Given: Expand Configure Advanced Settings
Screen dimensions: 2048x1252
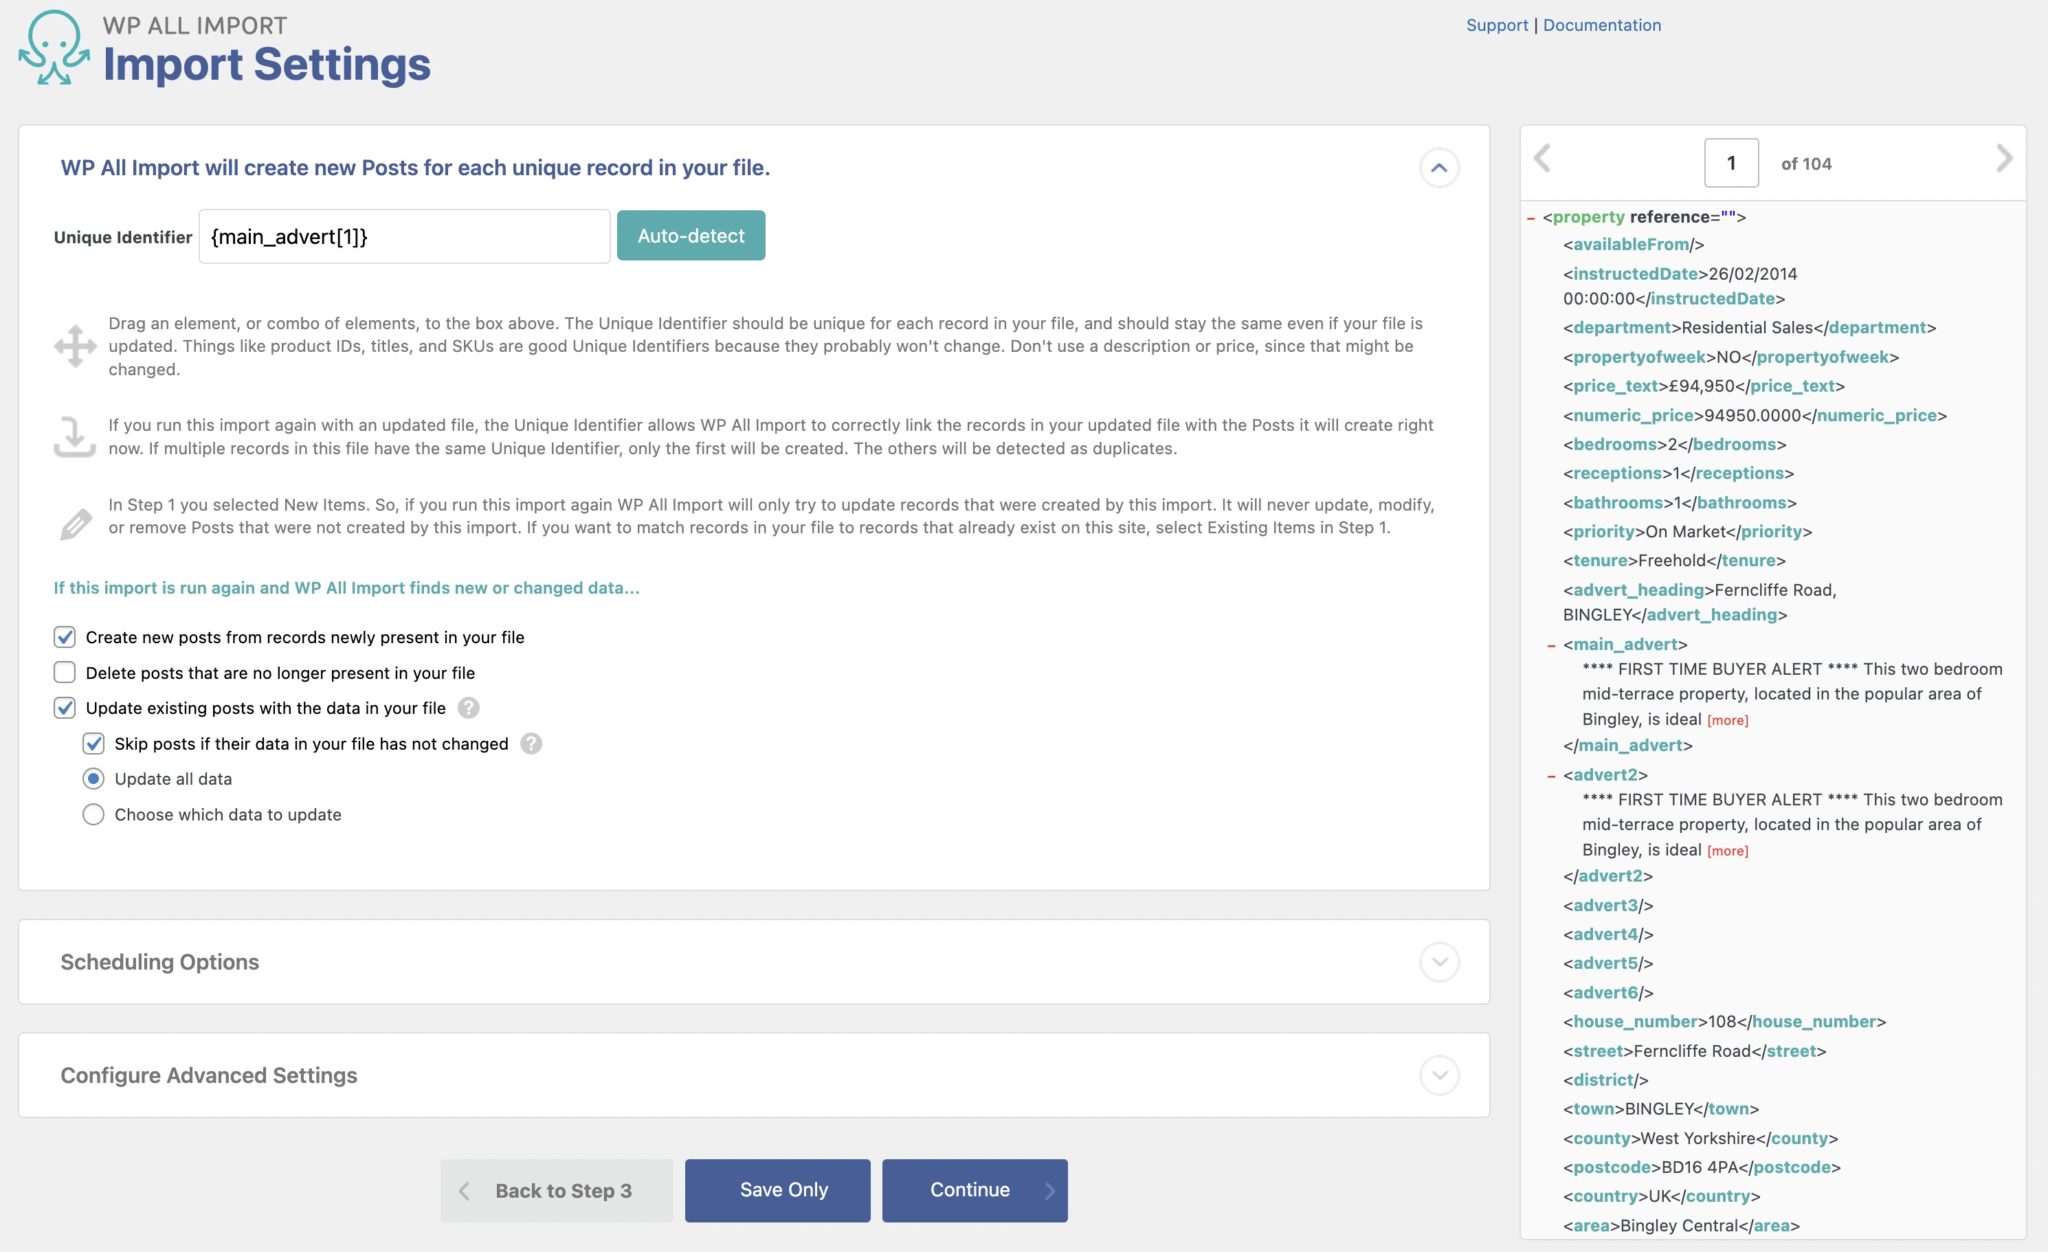Looking at the screenshot, I should tap(1440, 1075).
